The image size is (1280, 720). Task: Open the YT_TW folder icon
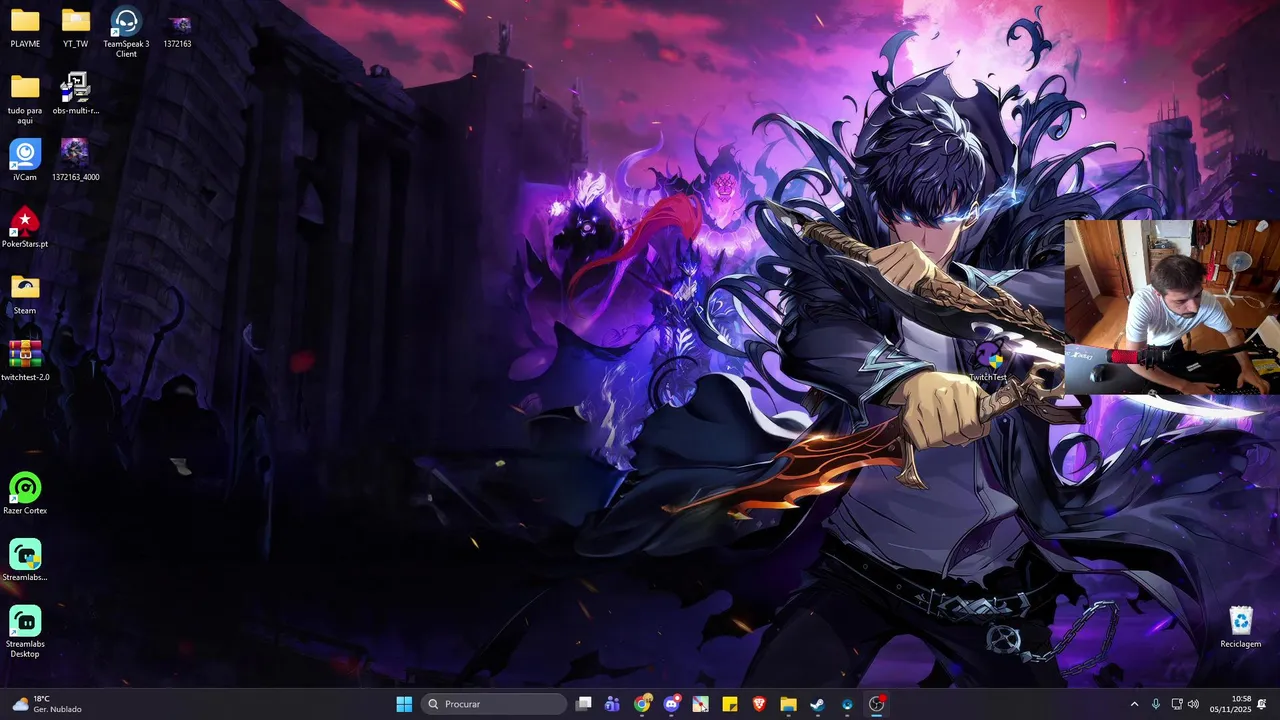(75, 28)
